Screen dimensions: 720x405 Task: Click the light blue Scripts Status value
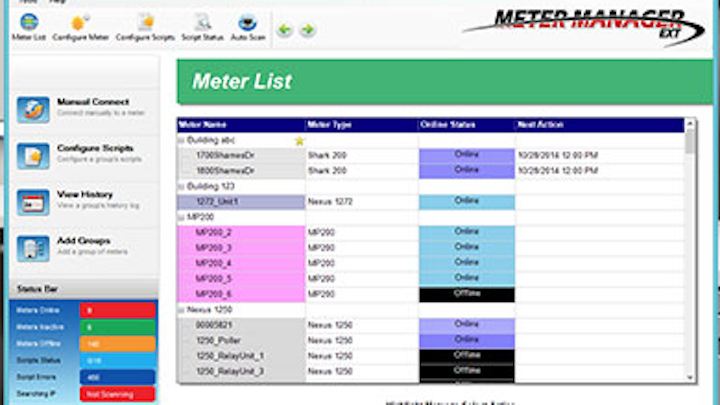click(x=118, y=361)
